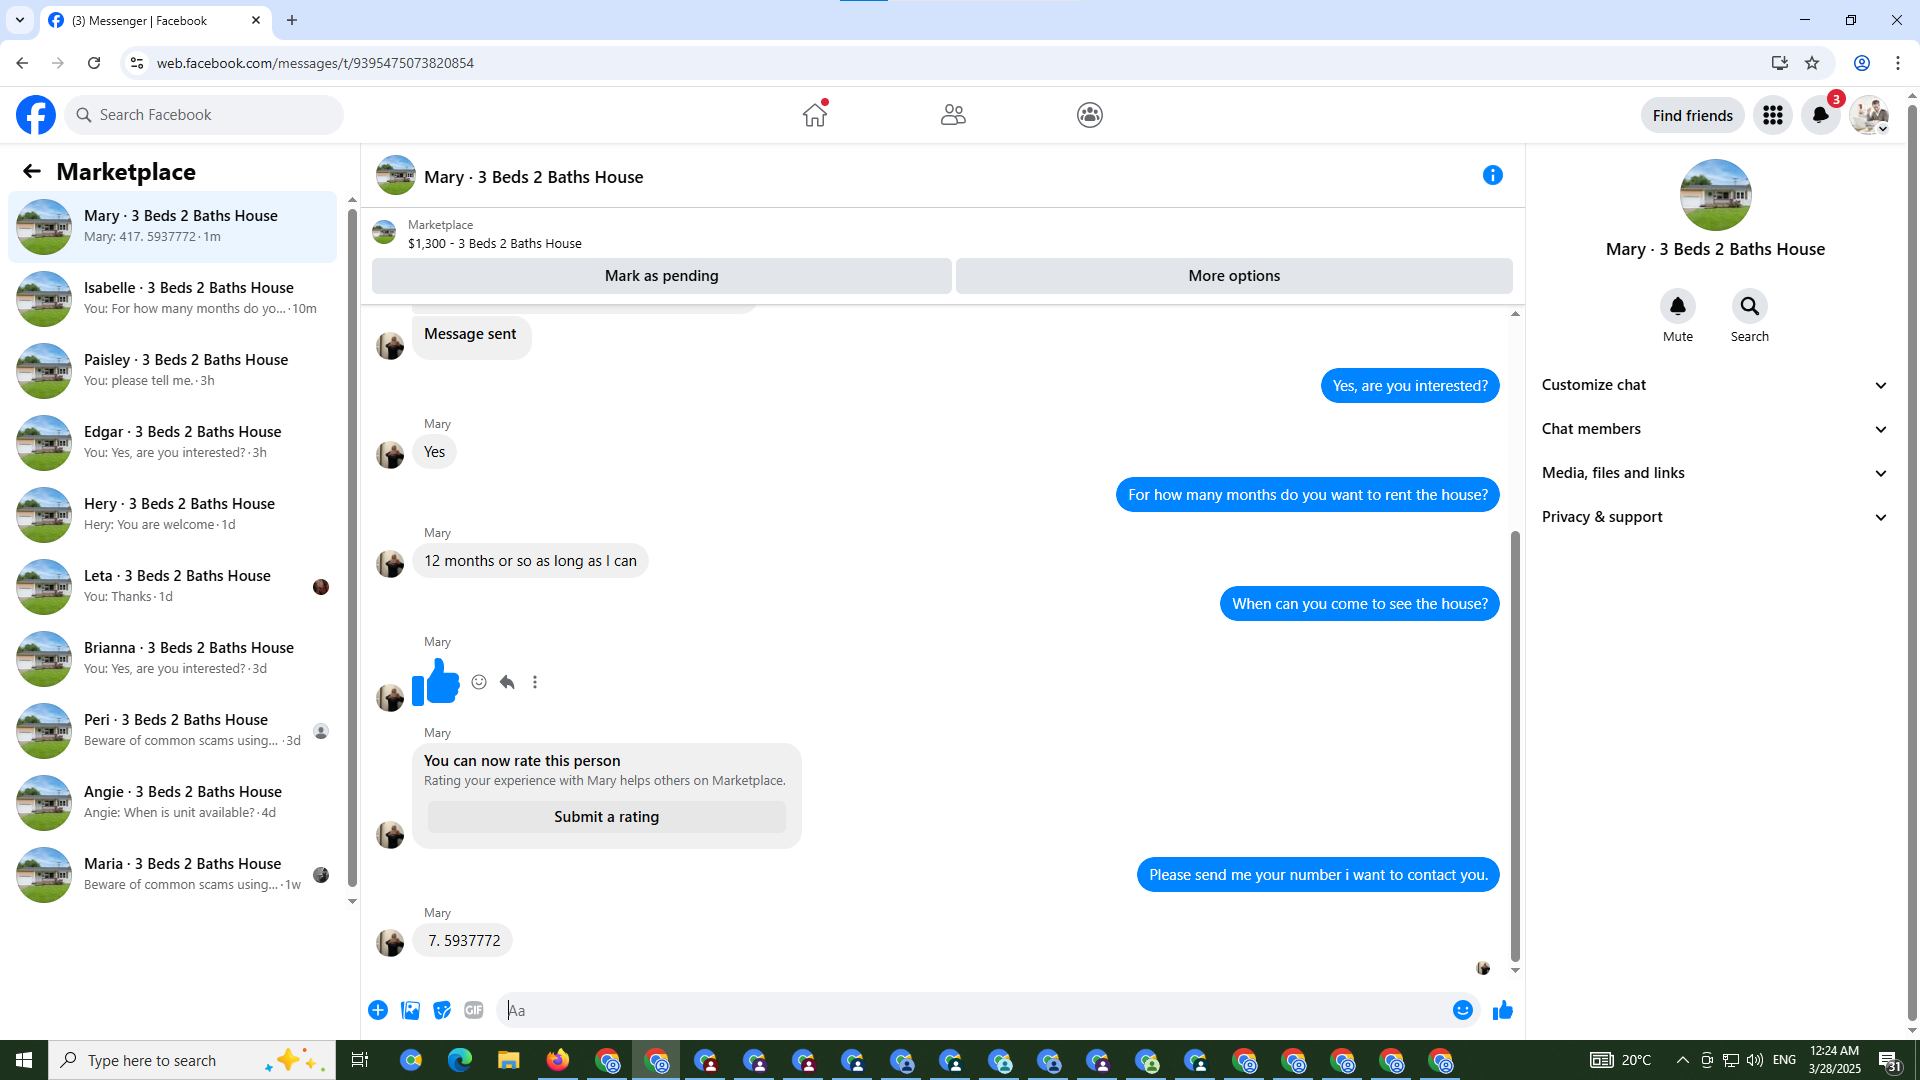Go to Facebook Home feed icon
The height and width of the screenshot is (1080, 1920).
815,115
